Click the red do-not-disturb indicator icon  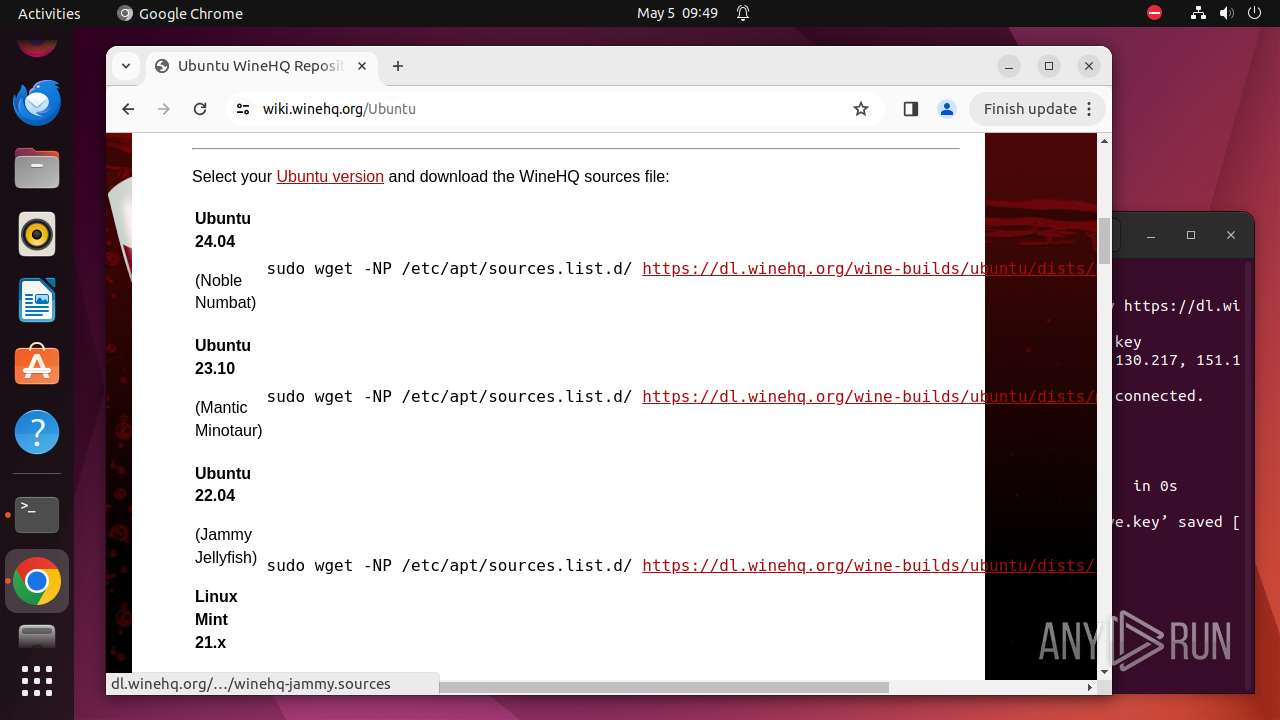[x=1155, y=13]
